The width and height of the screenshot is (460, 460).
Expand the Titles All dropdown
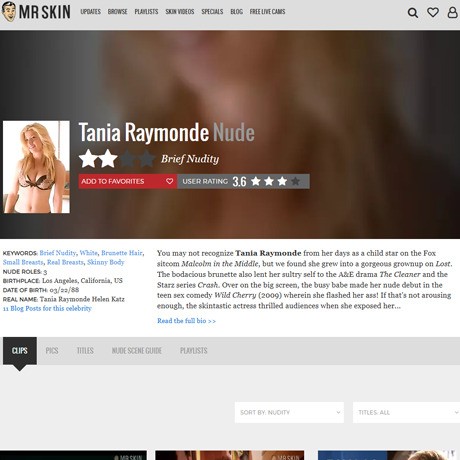coord(406,412)
